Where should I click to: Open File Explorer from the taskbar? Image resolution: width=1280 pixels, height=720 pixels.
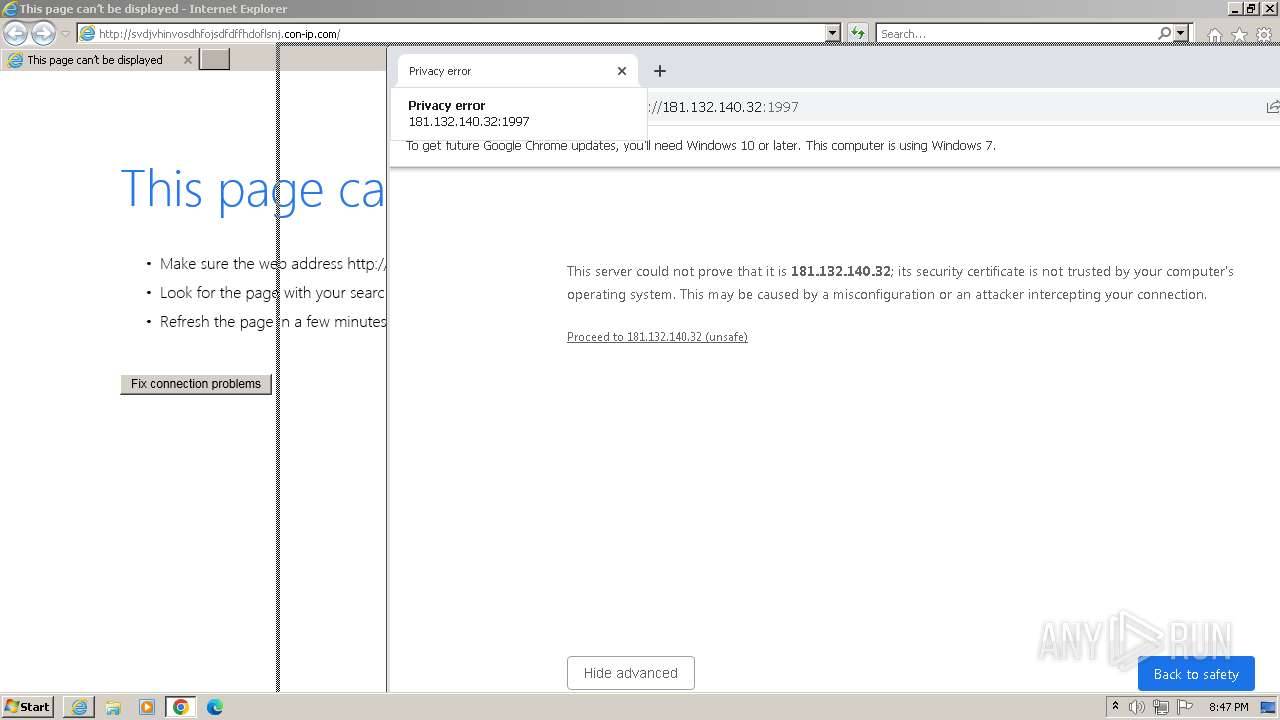pos(113,707)
